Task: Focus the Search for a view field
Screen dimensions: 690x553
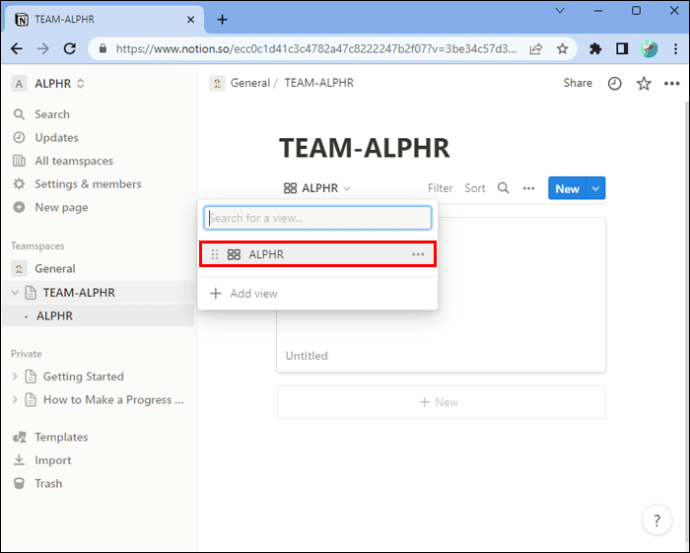Action: tap(318, 218)
